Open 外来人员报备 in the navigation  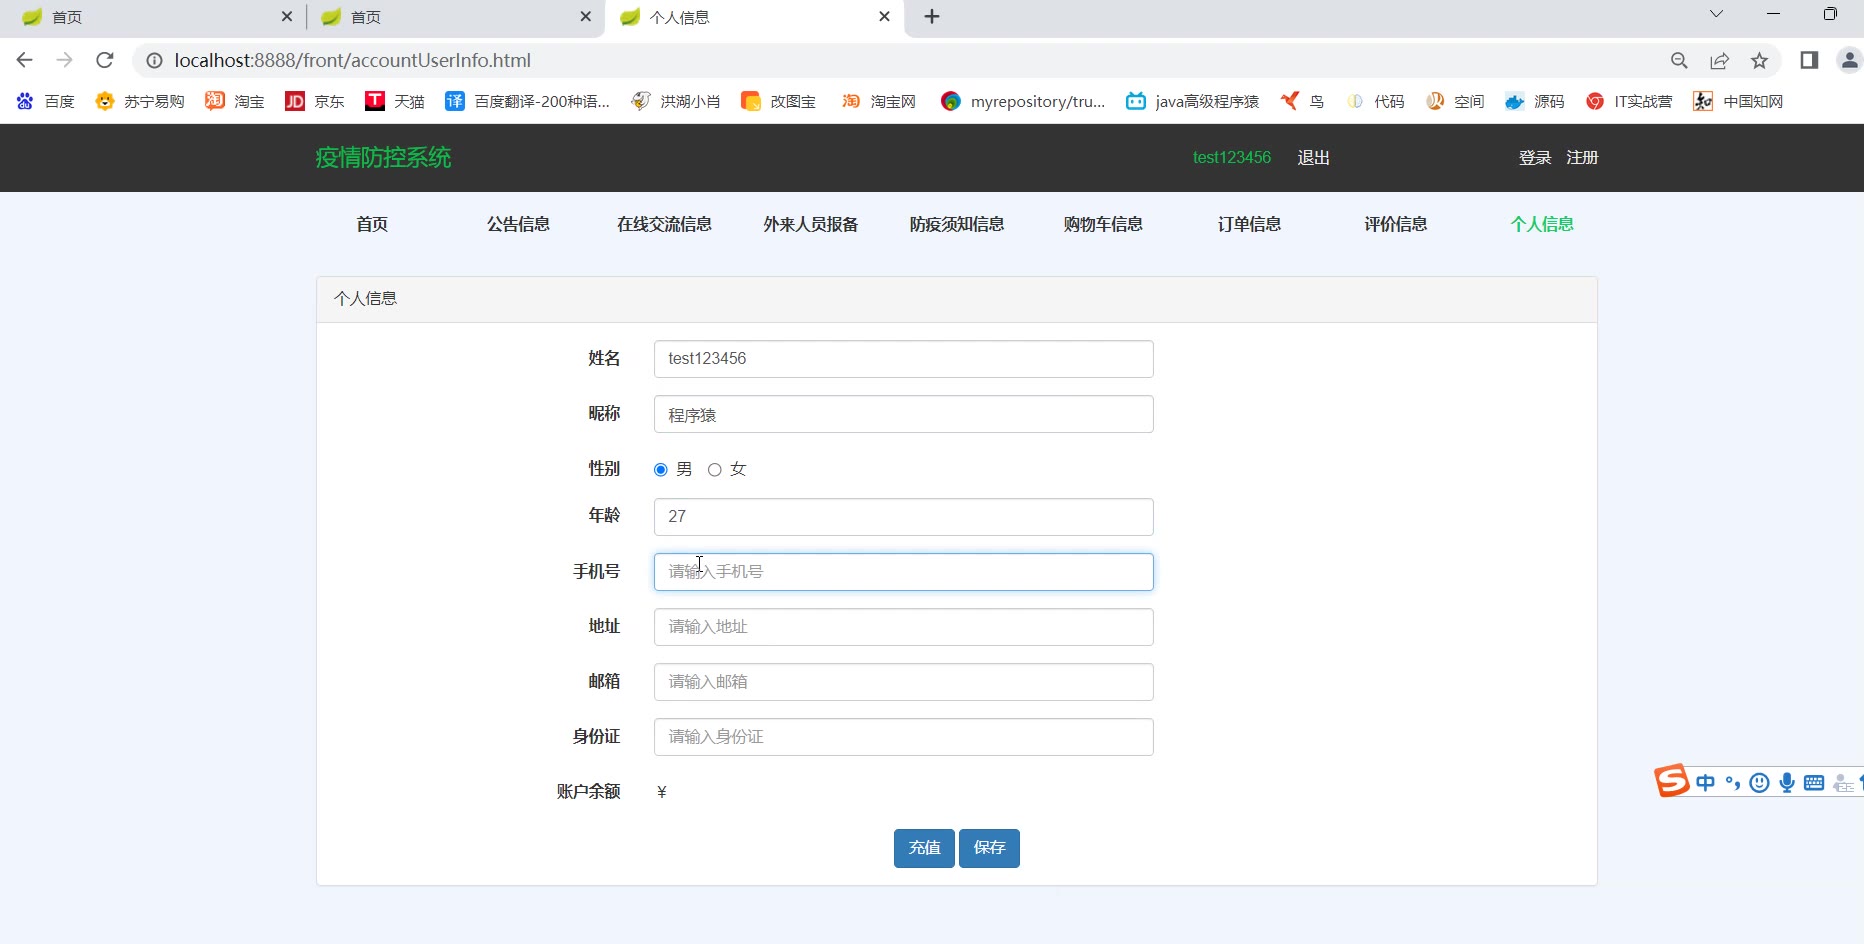[811, 224]
